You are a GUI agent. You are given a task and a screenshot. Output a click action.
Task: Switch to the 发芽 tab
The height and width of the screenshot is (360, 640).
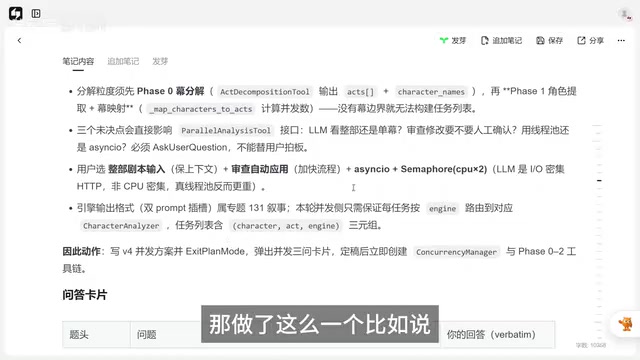160,61
